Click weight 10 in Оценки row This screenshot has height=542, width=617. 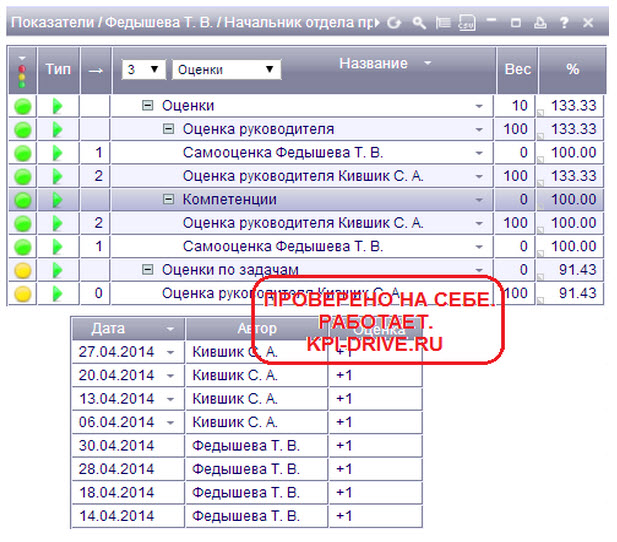(519, 105)
